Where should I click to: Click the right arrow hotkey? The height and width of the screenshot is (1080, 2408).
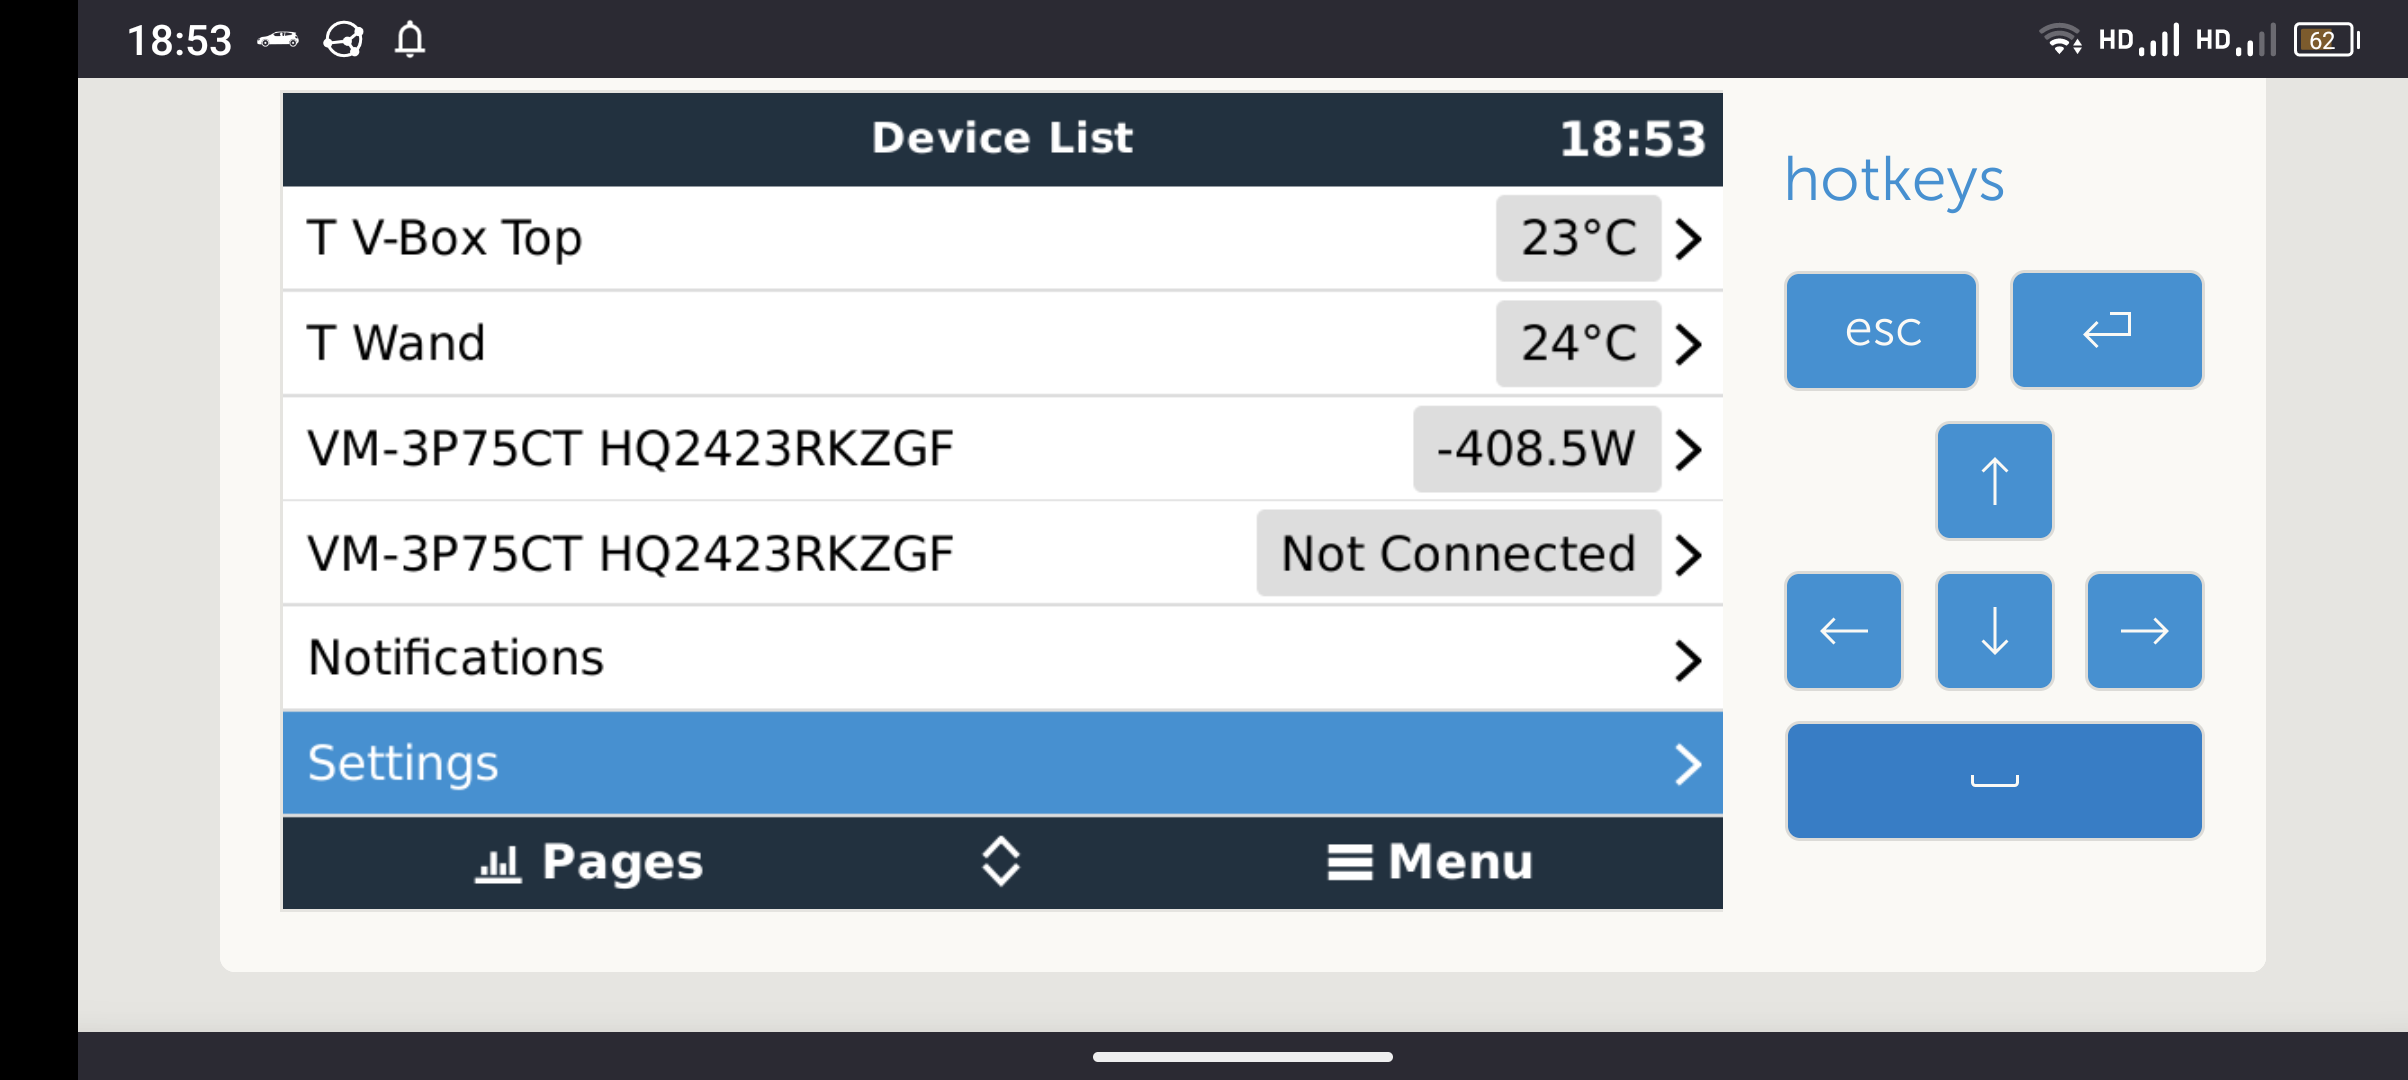pyautogui.click(x=2144, y=631)
